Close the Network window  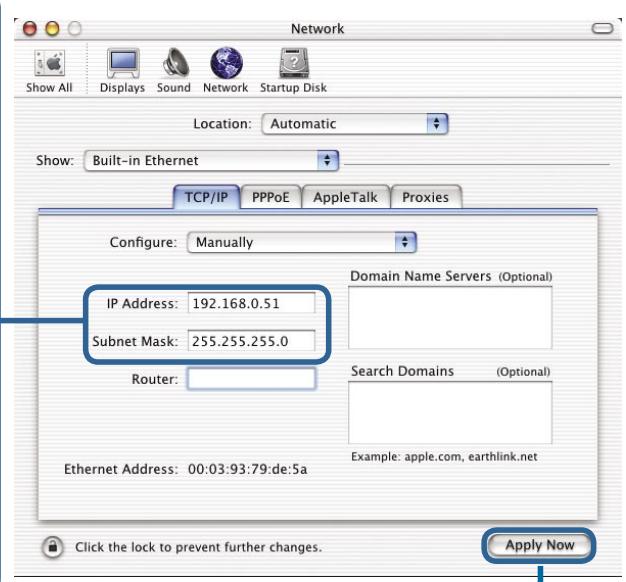30,29
